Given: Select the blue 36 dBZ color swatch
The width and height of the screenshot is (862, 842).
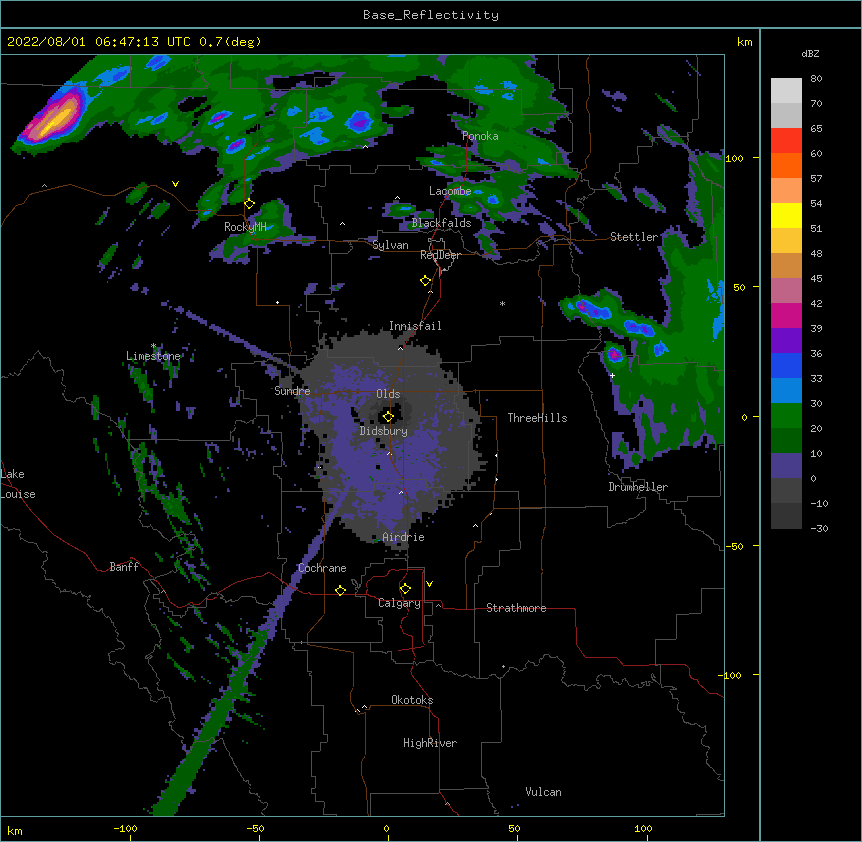Looking at the screenshot, I should point(786,365).
